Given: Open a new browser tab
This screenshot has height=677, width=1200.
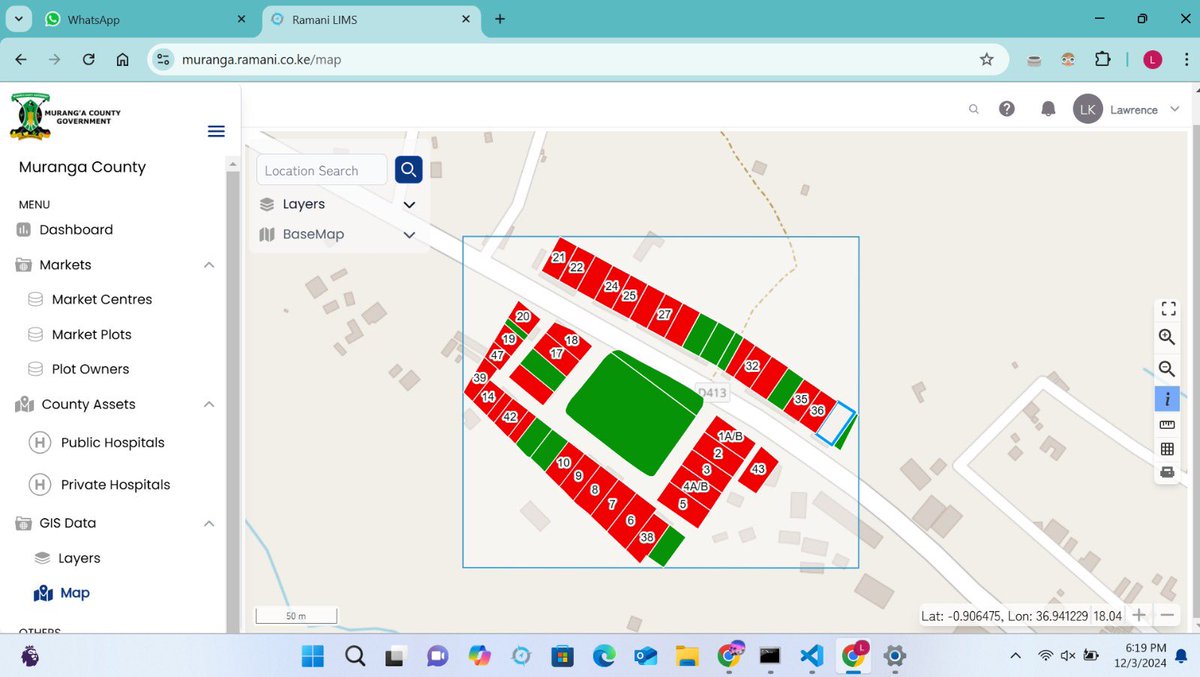Looking at the screenshot, I should click(x=500, y=19).
